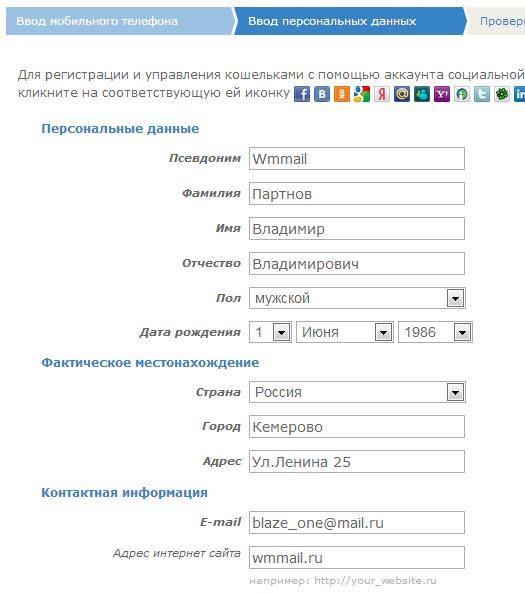Image resolution: width=525 pixels, height=593 pixels.
Task: Open the Страна country dropdown
Action: click(x=357, y=392)
